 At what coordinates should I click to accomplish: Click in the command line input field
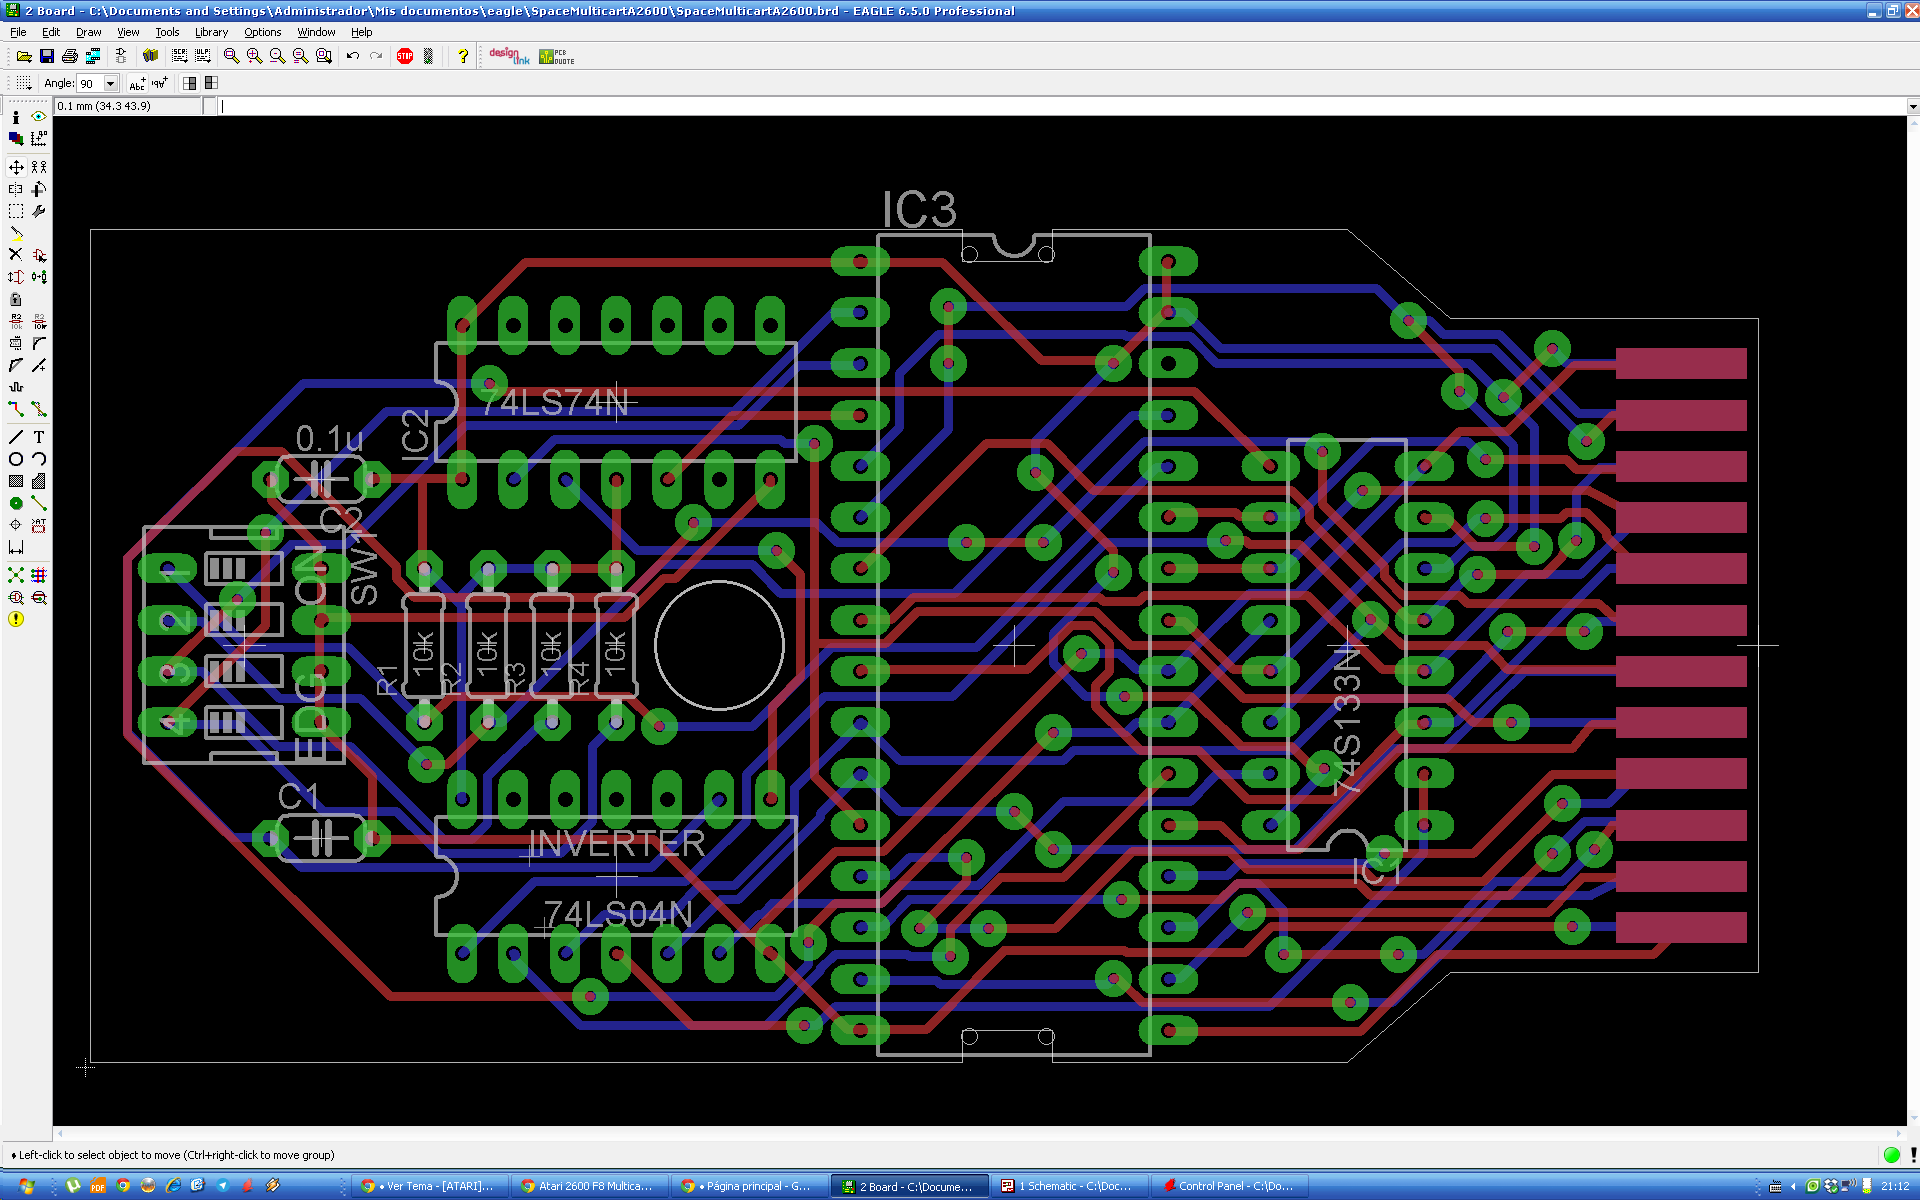tap(1000, 106)
